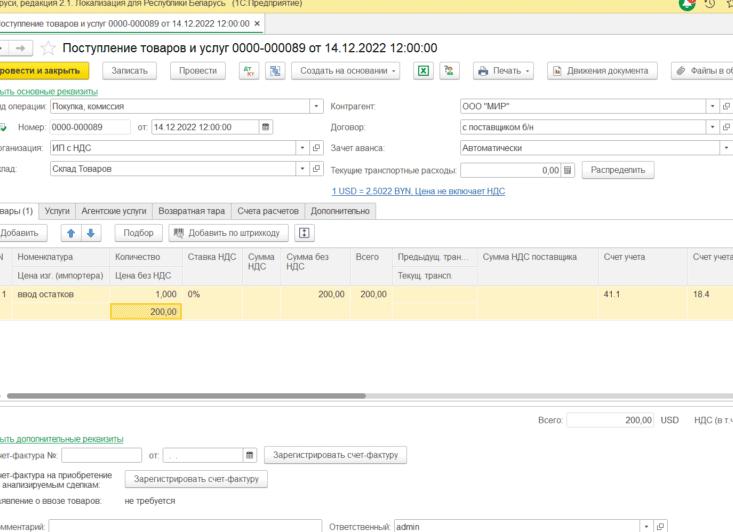Image resolution: width=733 pixels, height=532 pixels.
Task: Click the 0% Ставка НДС cell
Action: [x=212, y=295]
